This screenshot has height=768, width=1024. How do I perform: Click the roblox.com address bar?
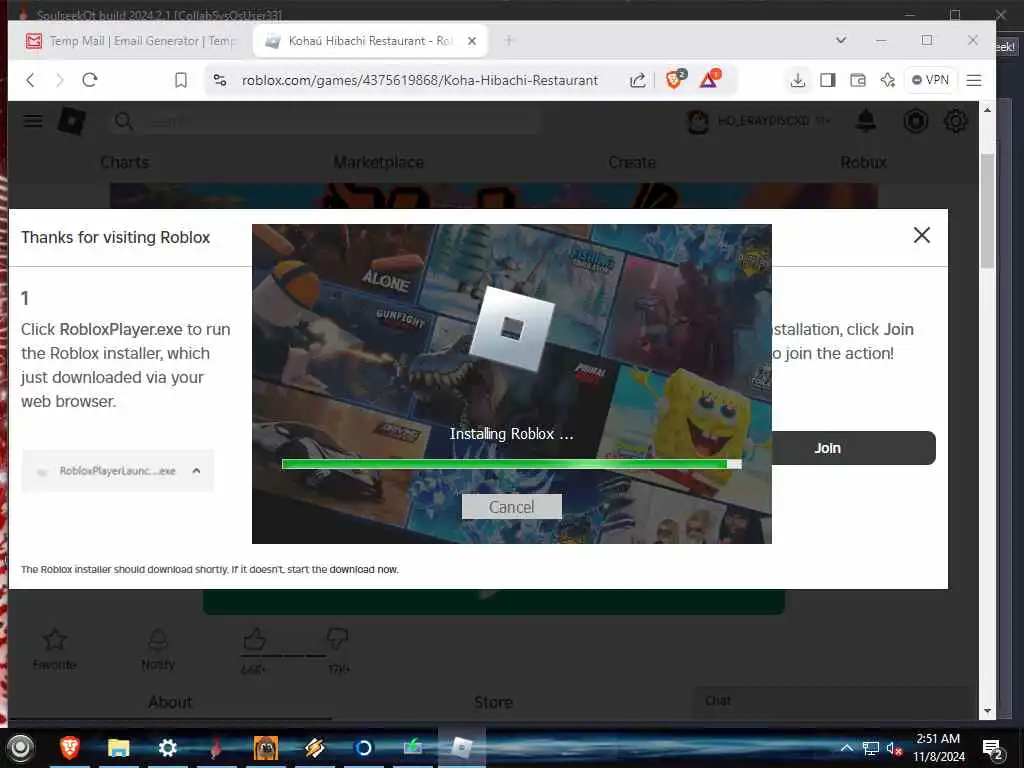pyautogui.click(x=420, y=80)
